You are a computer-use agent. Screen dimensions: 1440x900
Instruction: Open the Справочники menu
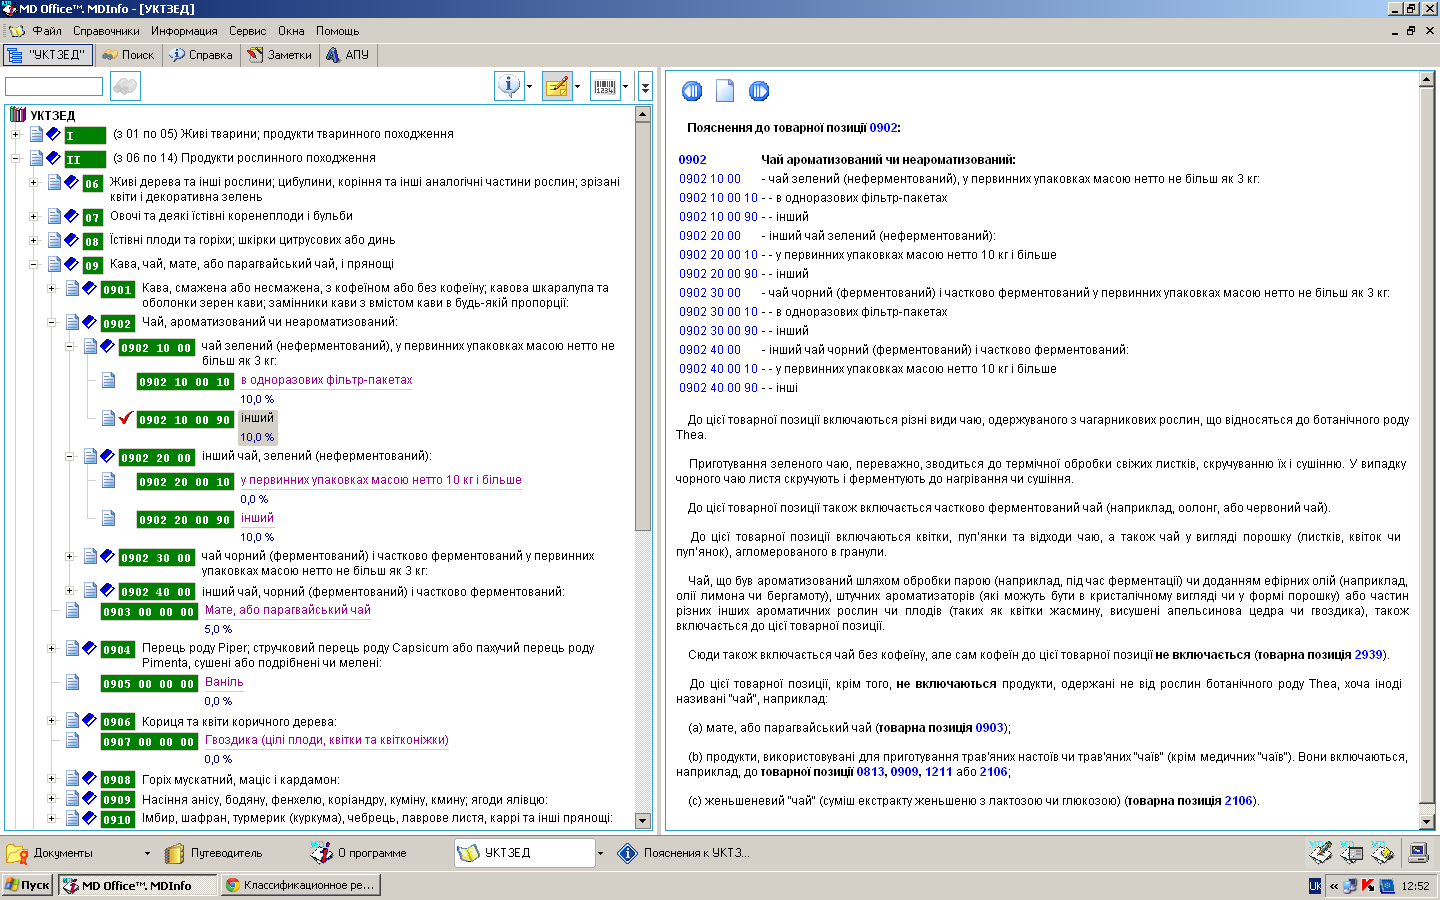tap(106, 31)
